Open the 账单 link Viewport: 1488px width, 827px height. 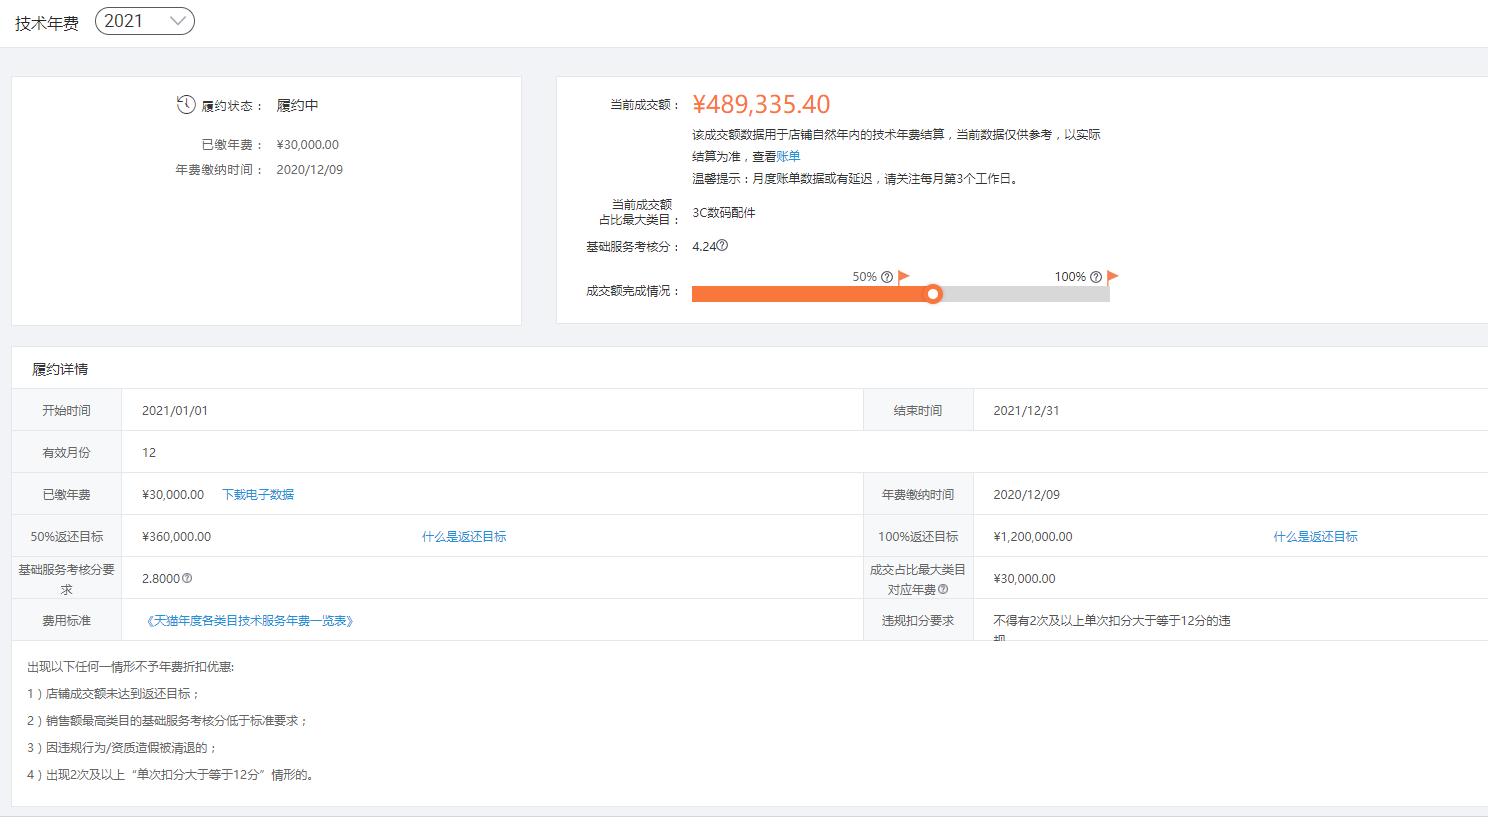pyautogui.click(x=789, y=156)
